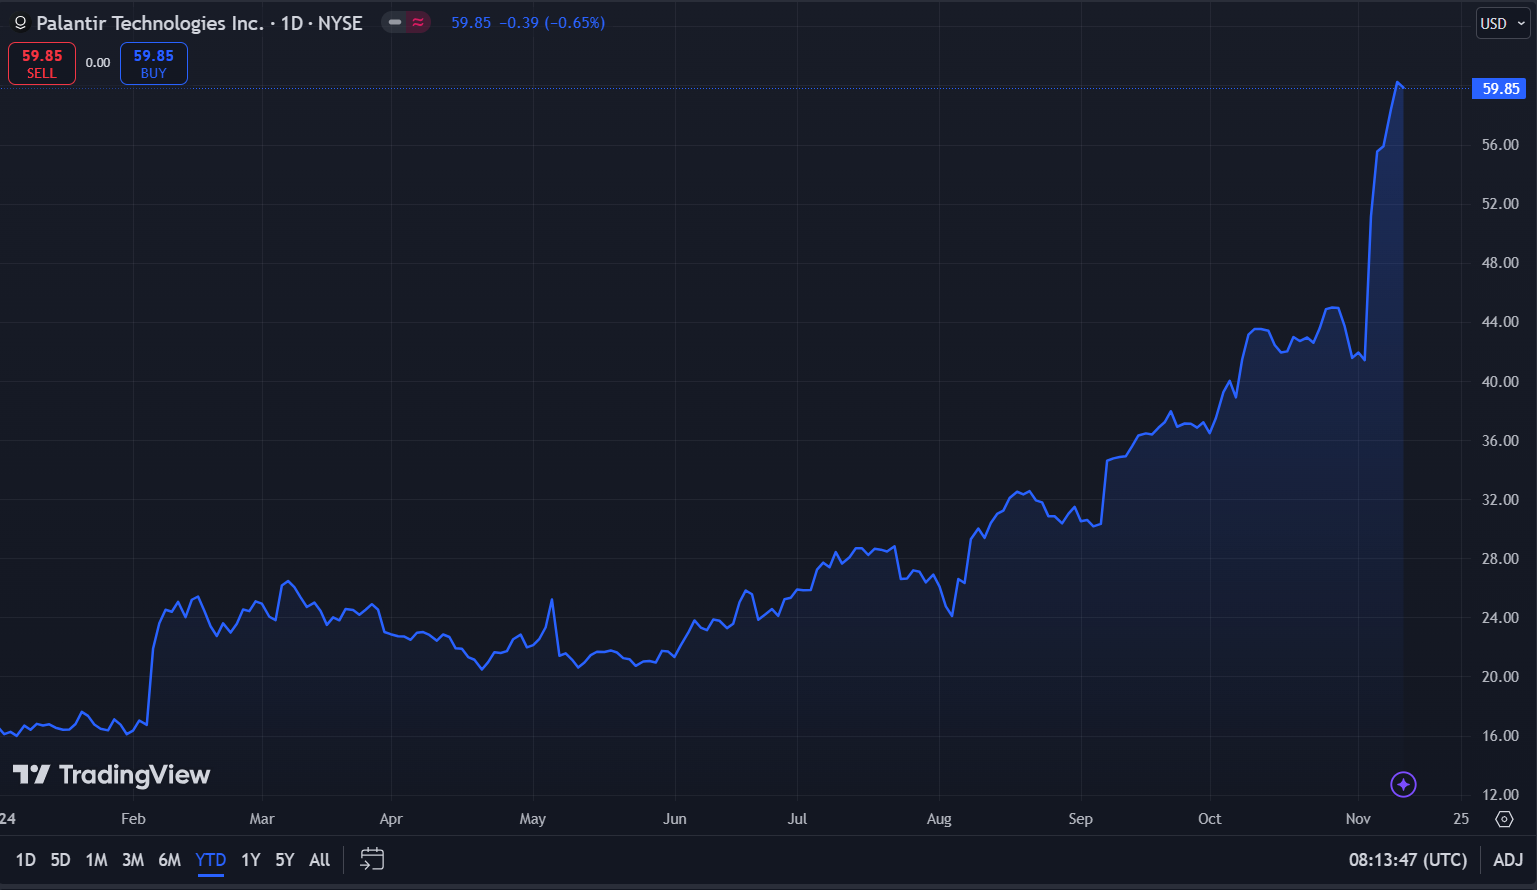This screenshot has height=890, width=1537.
Task: Click the blue 59.85 BUY button
Action: [154, 63]
